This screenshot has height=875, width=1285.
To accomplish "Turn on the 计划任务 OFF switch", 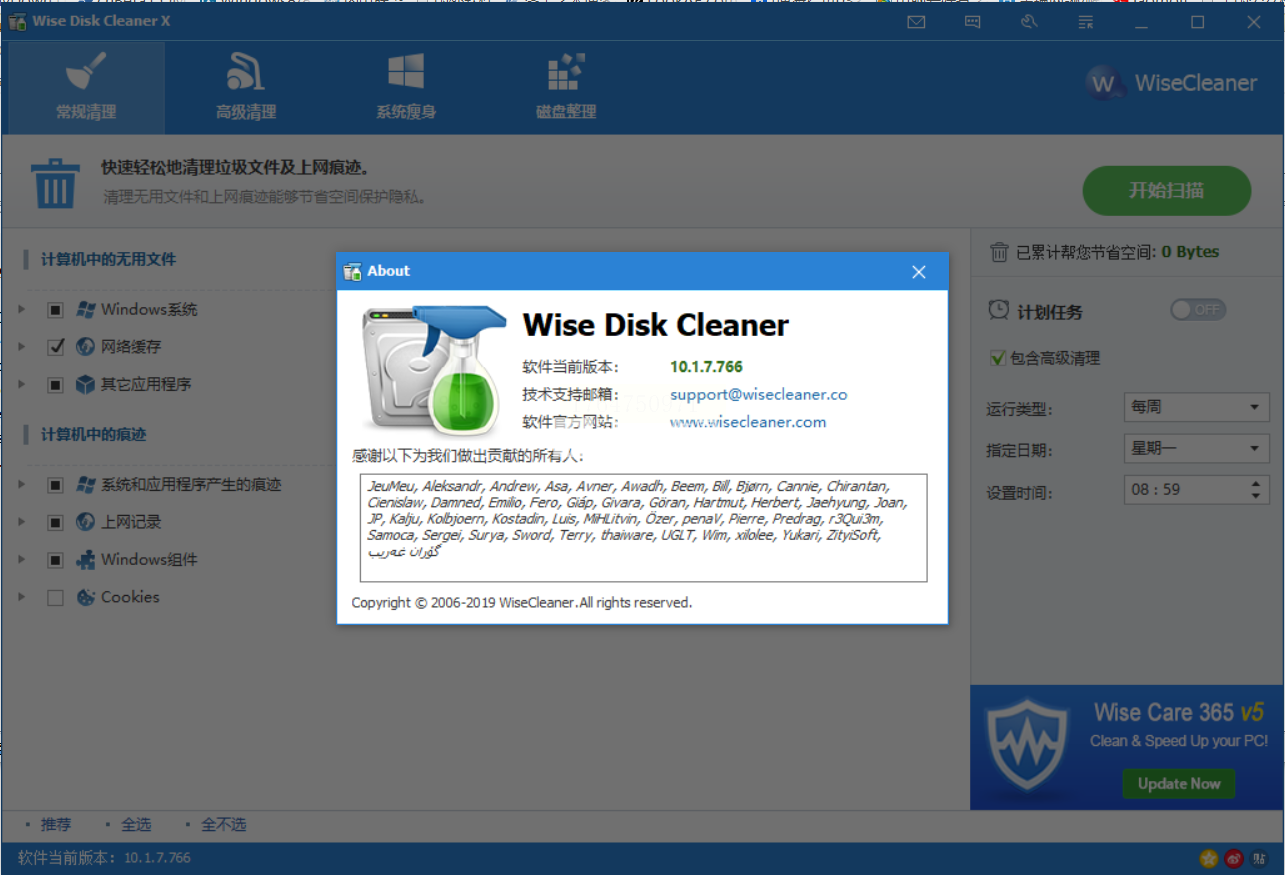I will 1197,310.
